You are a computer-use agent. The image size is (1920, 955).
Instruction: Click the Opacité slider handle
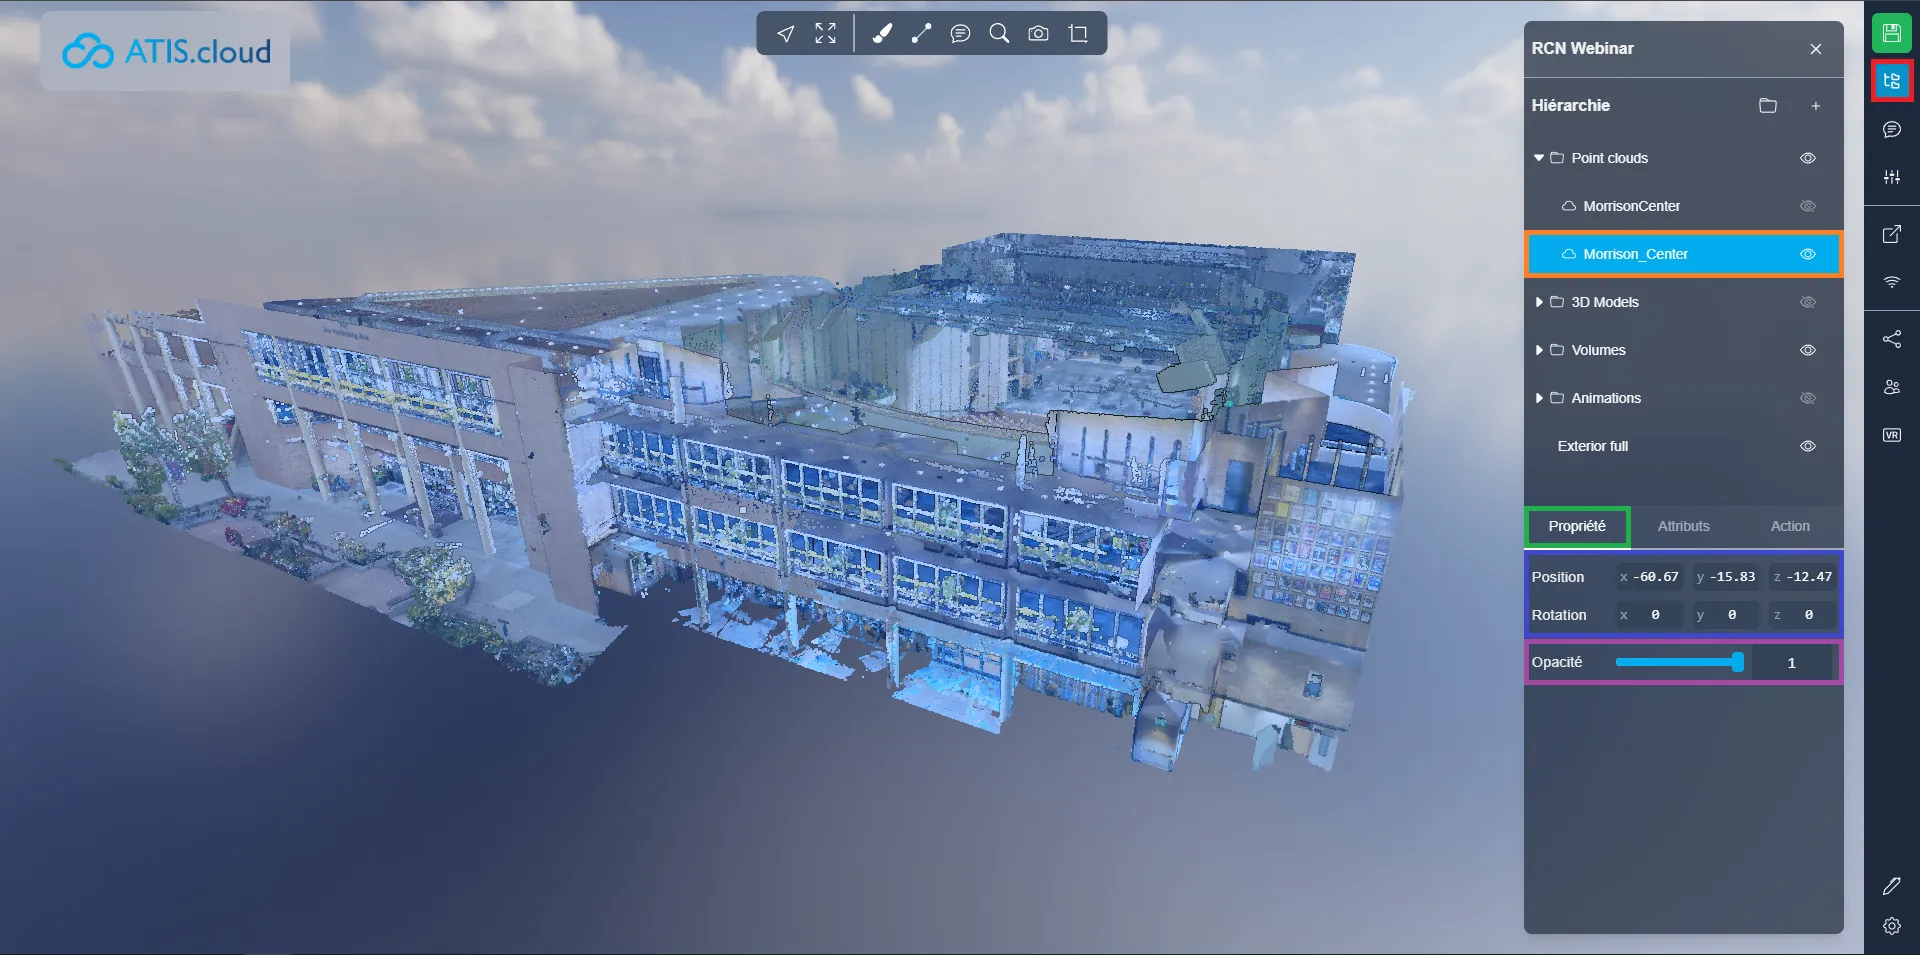coord(1738,662)
